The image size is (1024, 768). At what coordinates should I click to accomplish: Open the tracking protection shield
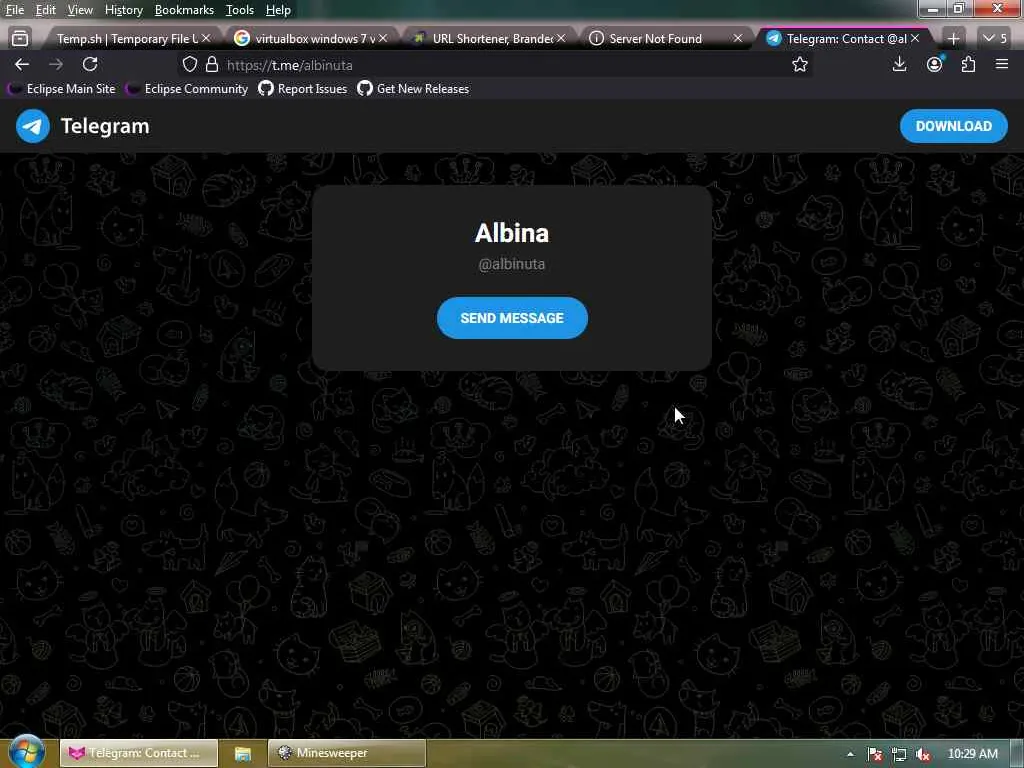(x=189, y=65)
